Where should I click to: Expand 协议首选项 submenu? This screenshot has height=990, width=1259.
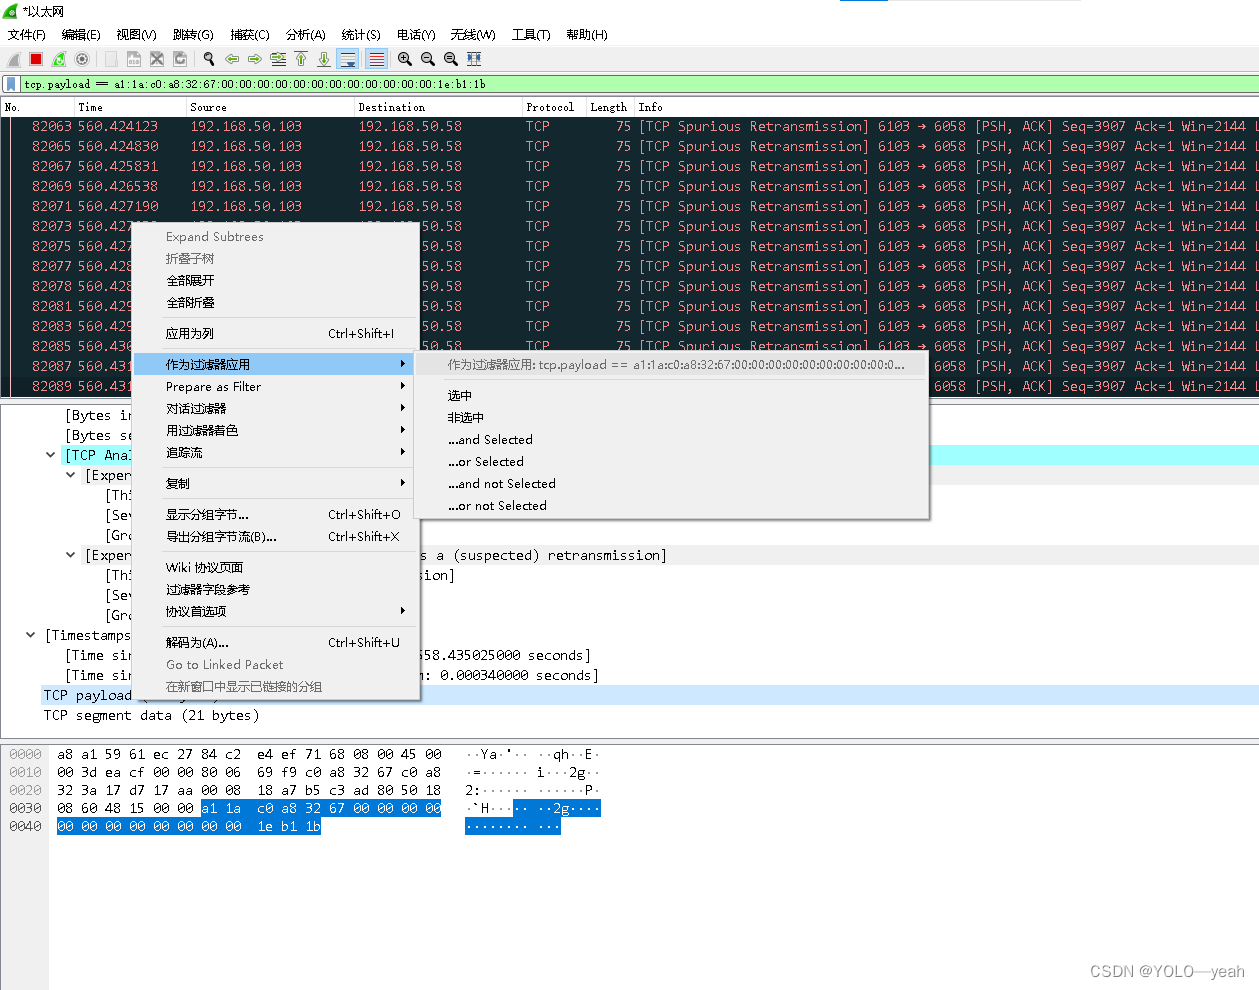(275, 612)
